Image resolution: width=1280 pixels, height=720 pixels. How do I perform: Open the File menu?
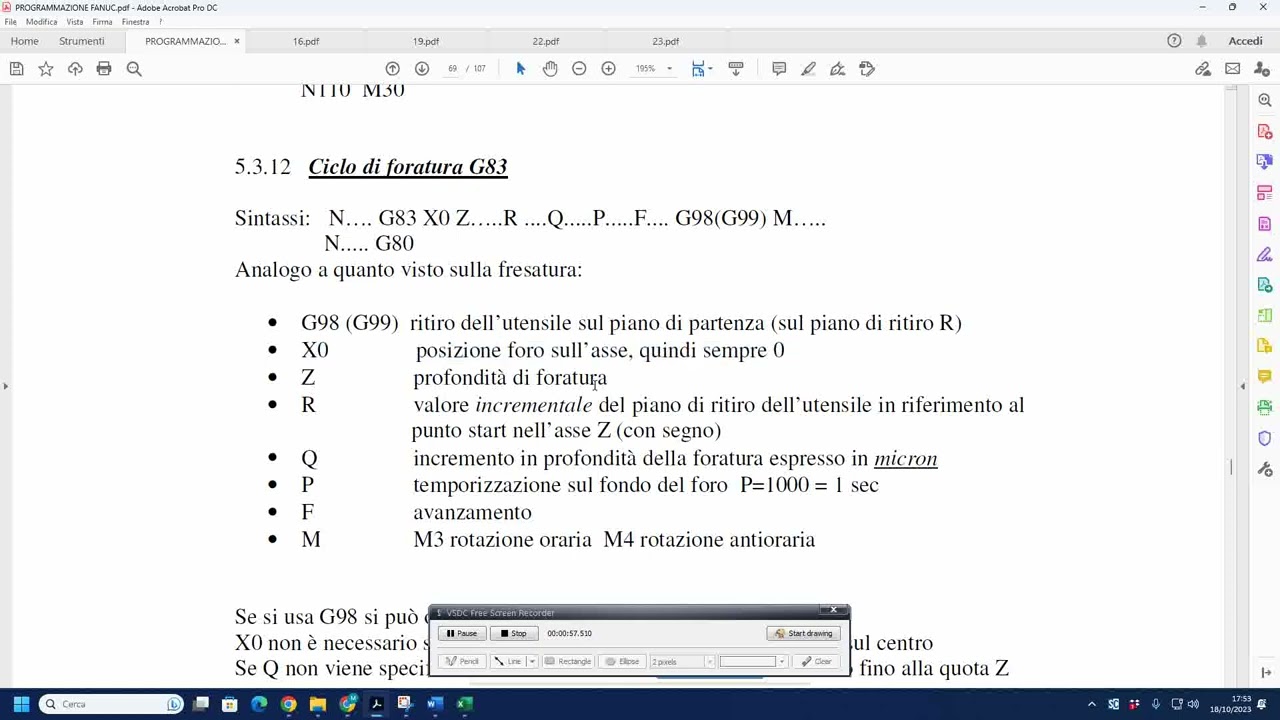(10, 22)
